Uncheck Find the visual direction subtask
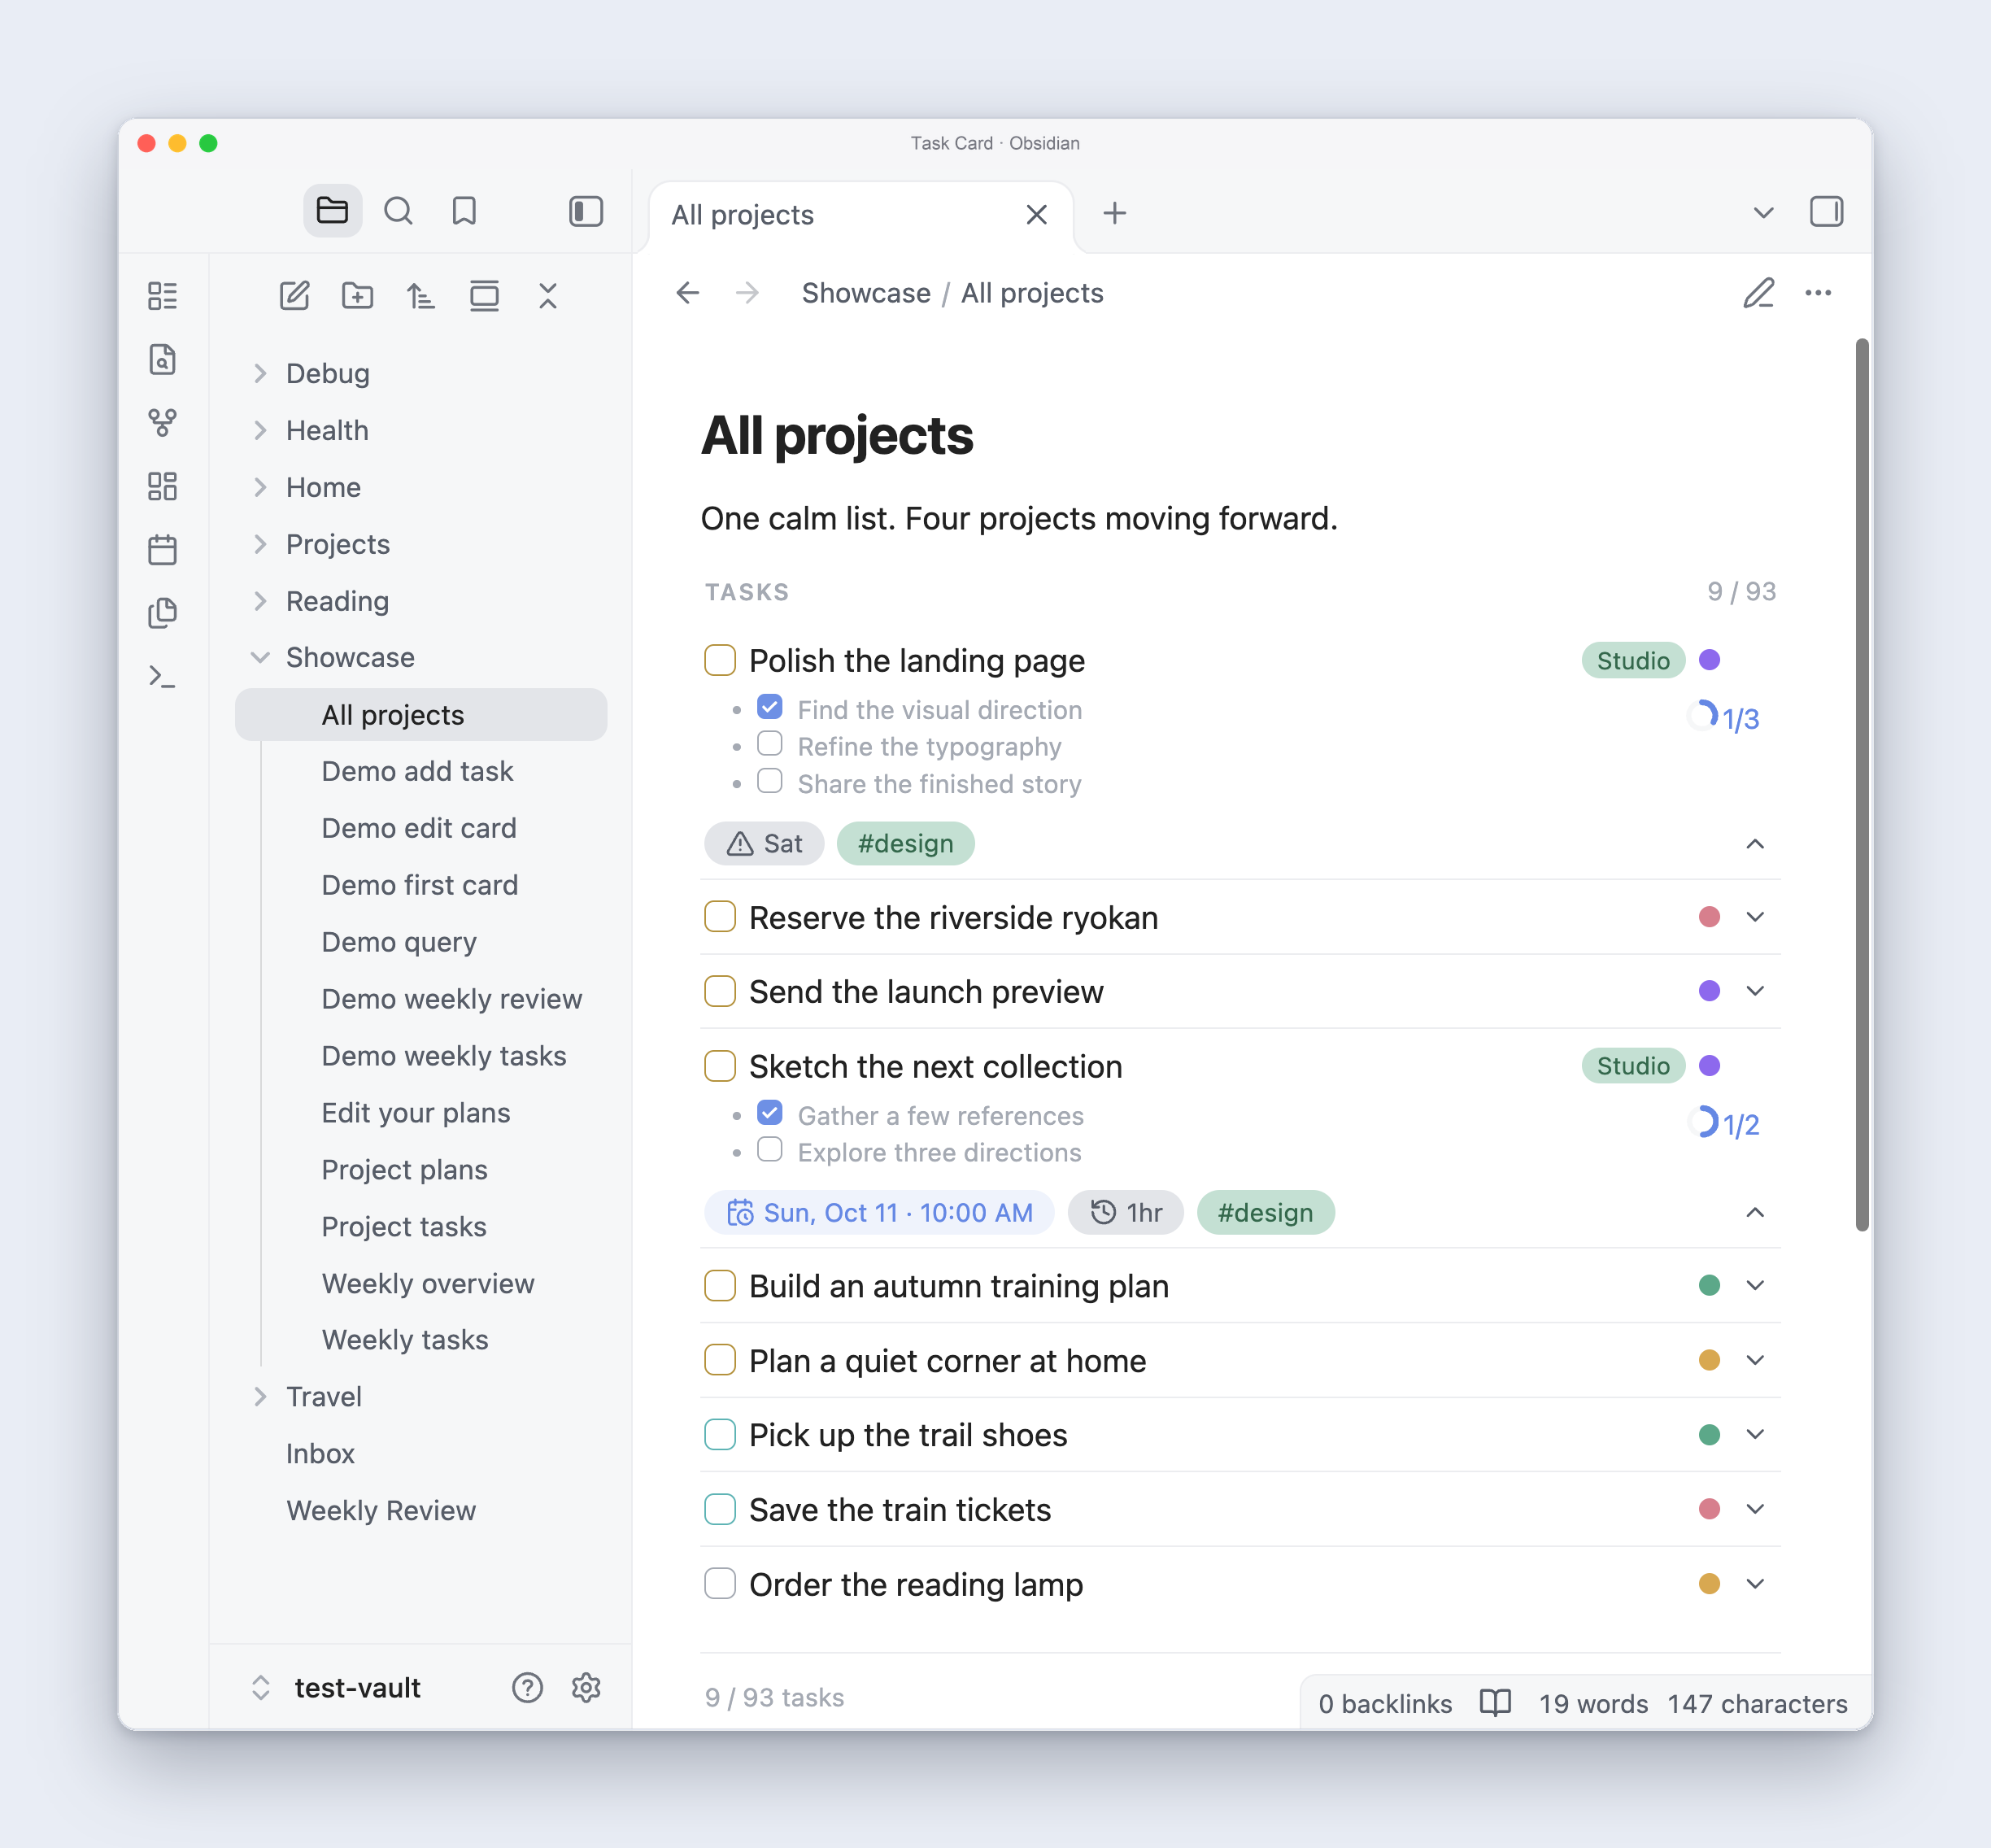The height and width of the screenshot is (1848, 1991). [x=770, y=708]
